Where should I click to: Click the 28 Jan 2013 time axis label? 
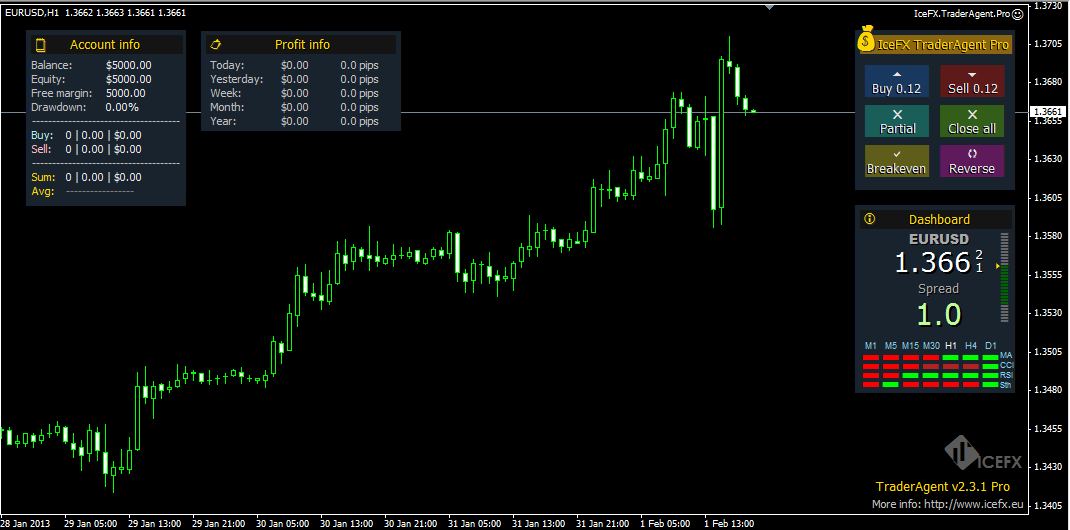23,523
